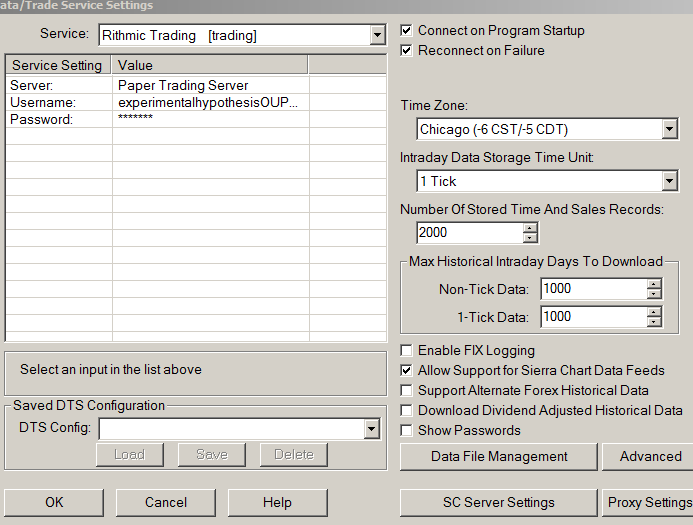Image resolution: width=693 pixels, height=525 pixels.
Task: Increase Stored Time And Sales Records value
Action: 529,228
